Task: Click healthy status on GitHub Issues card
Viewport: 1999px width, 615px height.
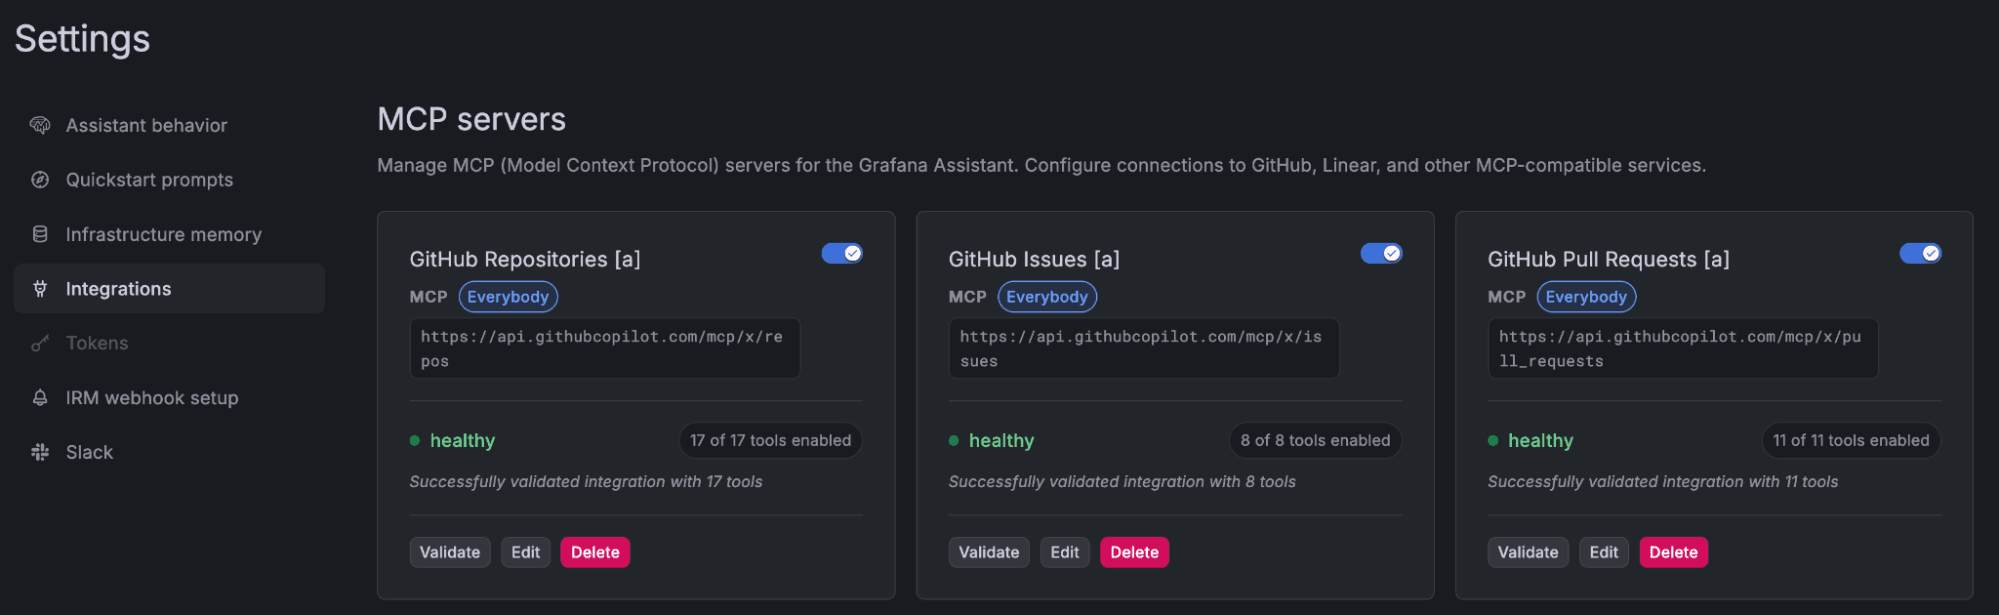Action: (x=1001, y=441)
